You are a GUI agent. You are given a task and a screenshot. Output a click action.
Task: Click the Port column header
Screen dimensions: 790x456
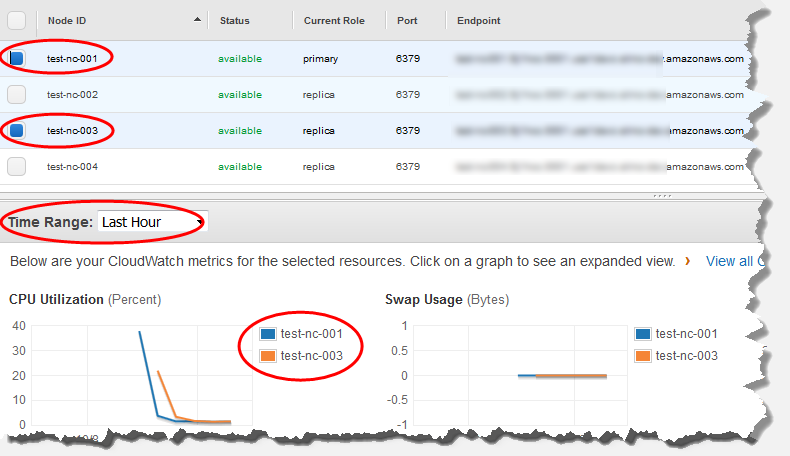407,21
